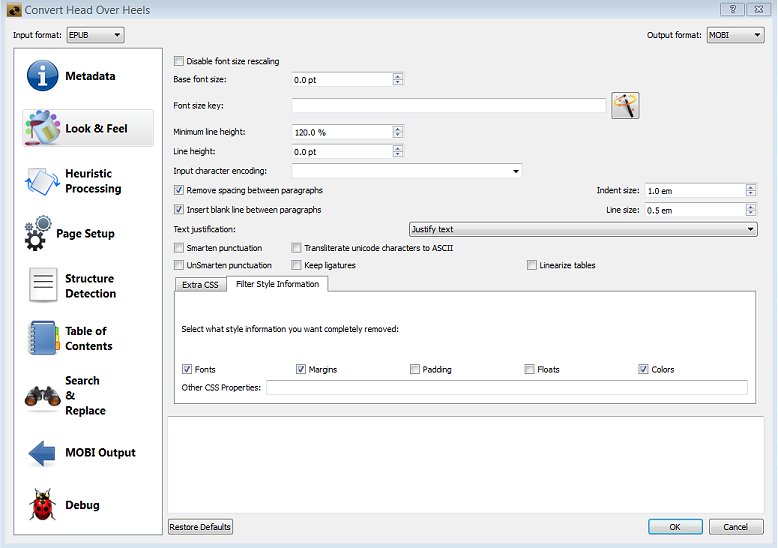Screen dimensions: 778x548
Task: Increase Minimum line height with up arrow
Action: 398,129
